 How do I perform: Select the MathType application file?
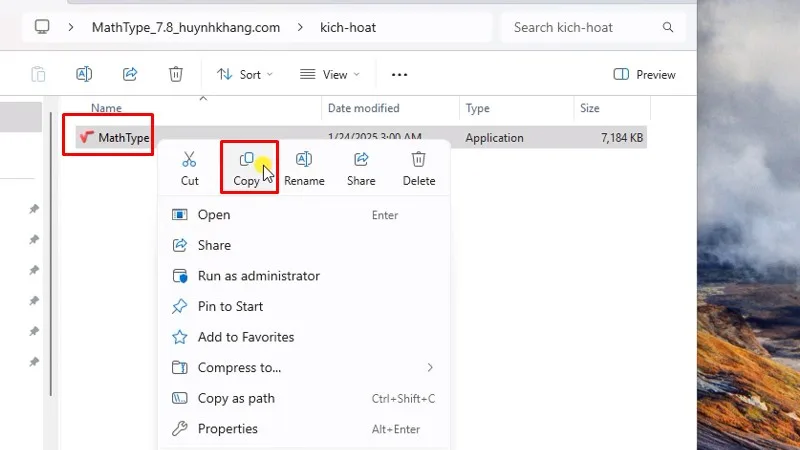pyautogui.click(x=361, y=137)
